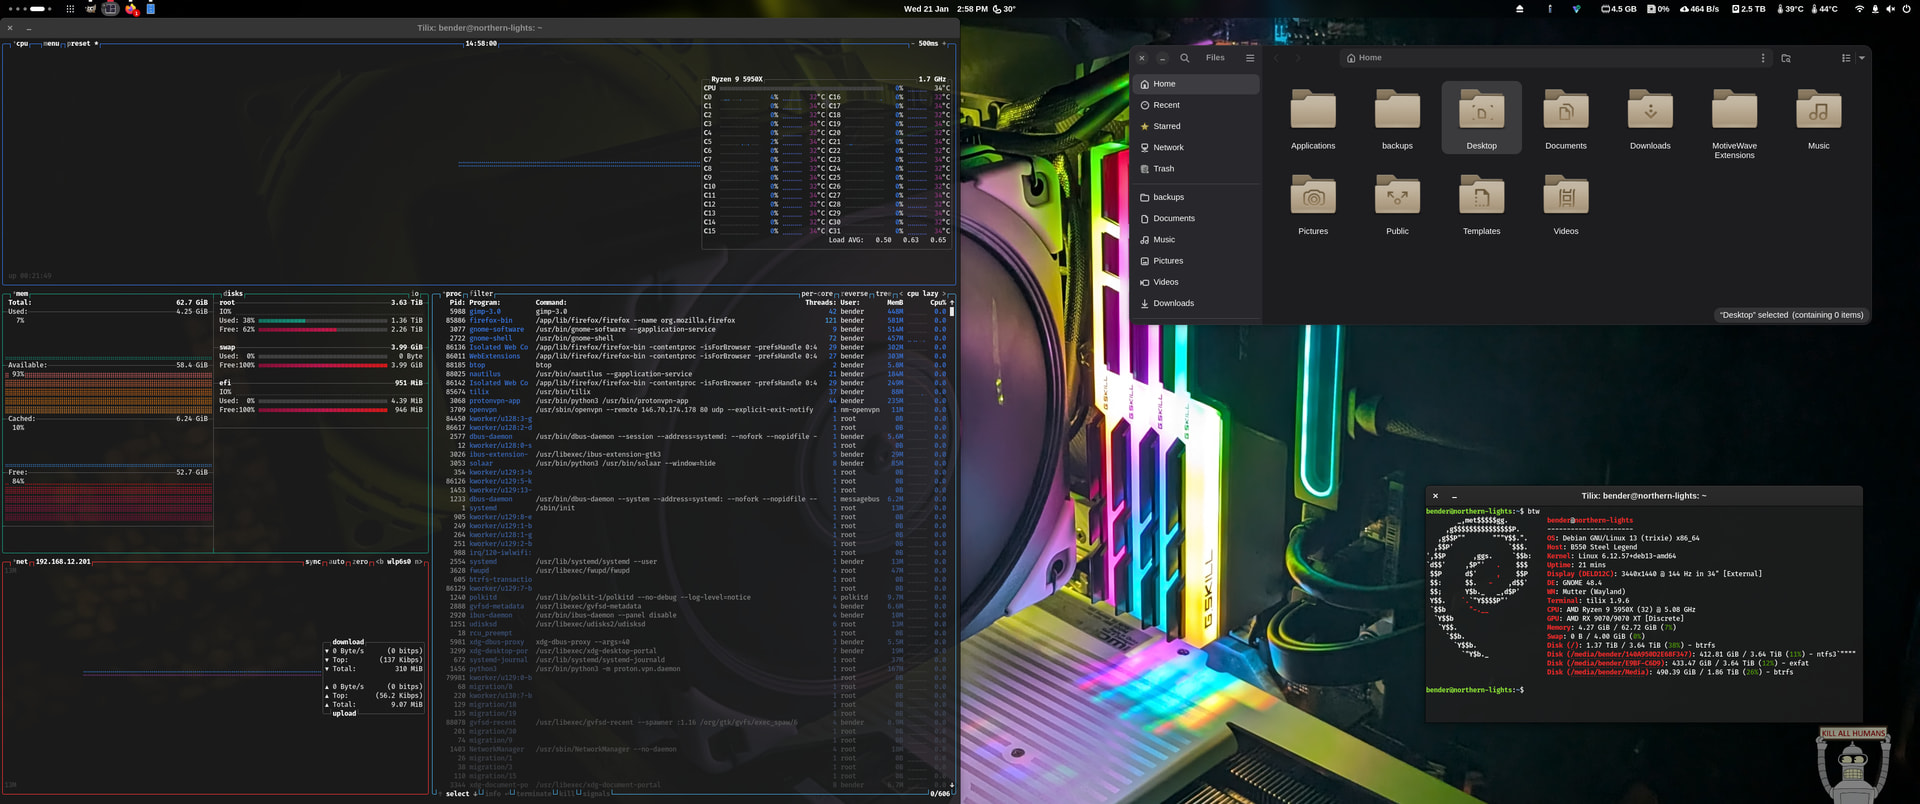This screenshot has height=804, width=1920.
Task: Open the Files hamburger main menu
Action: [1250, 58]
